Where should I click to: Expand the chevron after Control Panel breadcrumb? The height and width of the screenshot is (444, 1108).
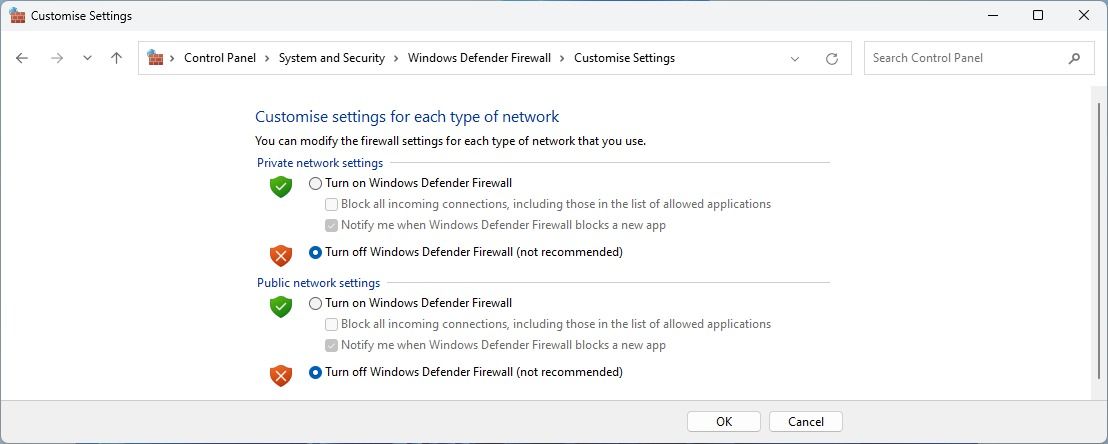click(x=268, y=58)
